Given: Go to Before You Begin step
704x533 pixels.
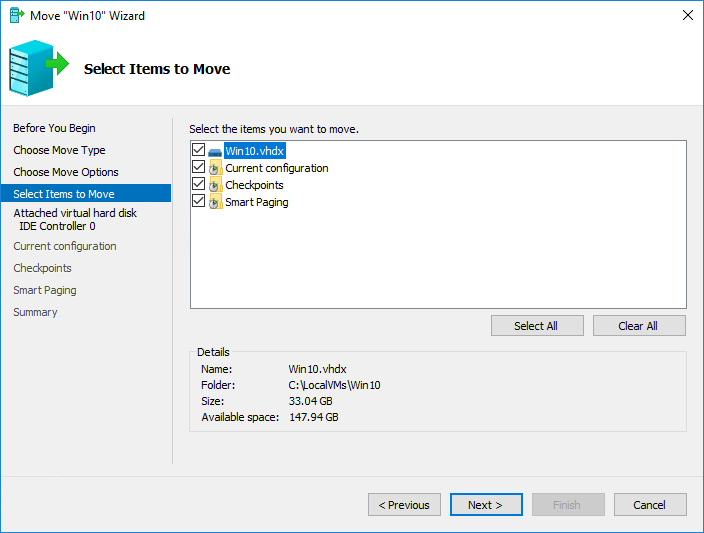Looking at the screenshot, I should [x=54, y=128].
